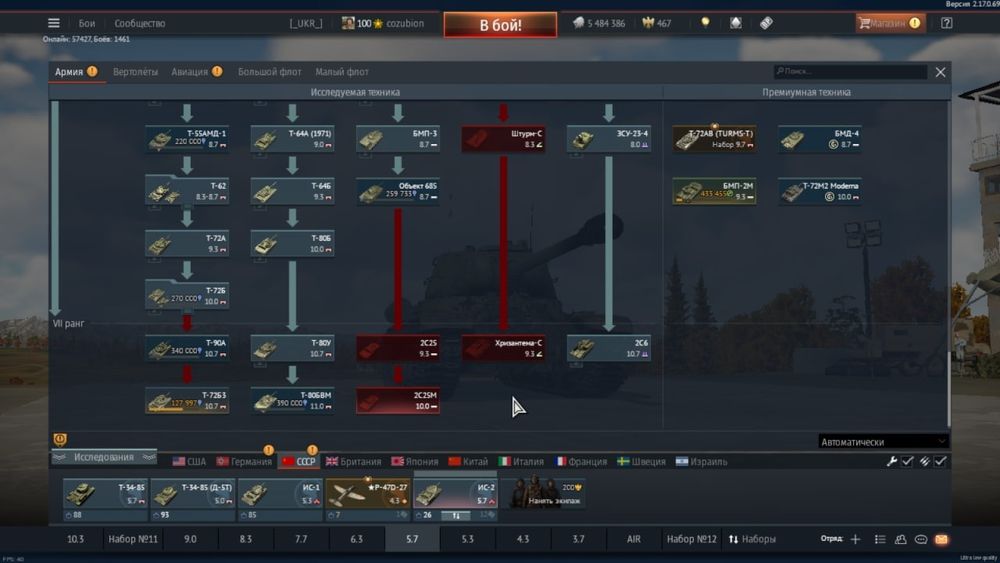The image size is (1000, 563).
Task: Select the Т-62 group
Action: coord(187,191)
